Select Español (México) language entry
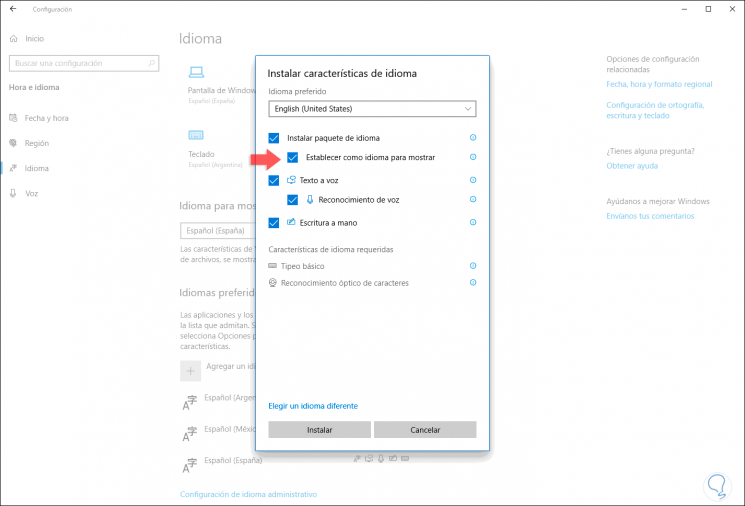This screenshot has height=506, width=745. [219, 433]
